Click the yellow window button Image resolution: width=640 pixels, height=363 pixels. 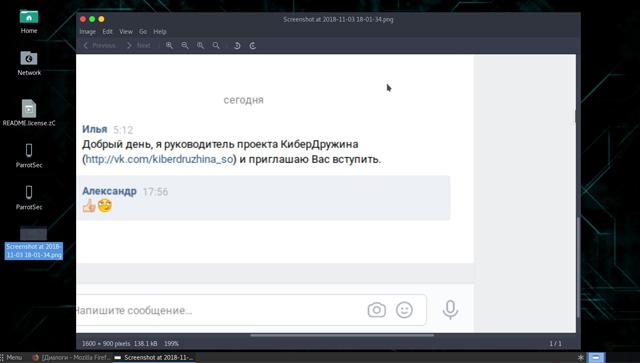click(x=101, y=19)
